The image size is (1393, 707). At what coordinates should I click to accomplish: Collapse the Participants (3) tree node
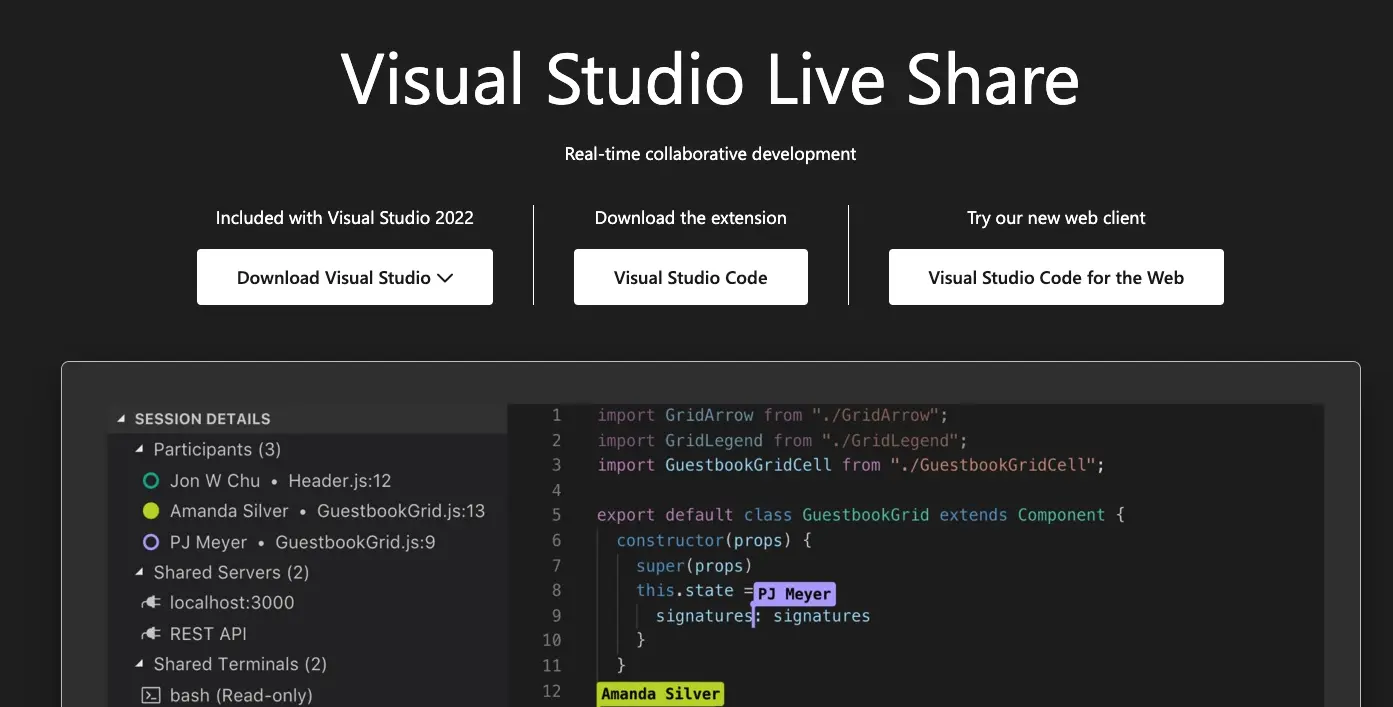point(140,450)
